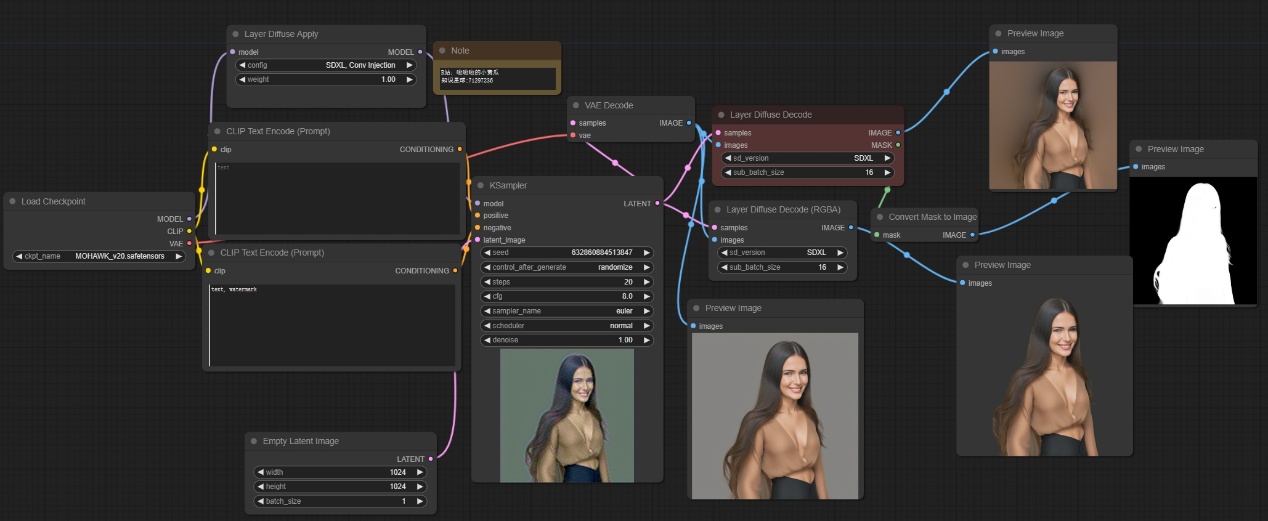1268x521 pixels.
Task: Collapse the Empty Latent Image node dot
Action: pos(253,441)
